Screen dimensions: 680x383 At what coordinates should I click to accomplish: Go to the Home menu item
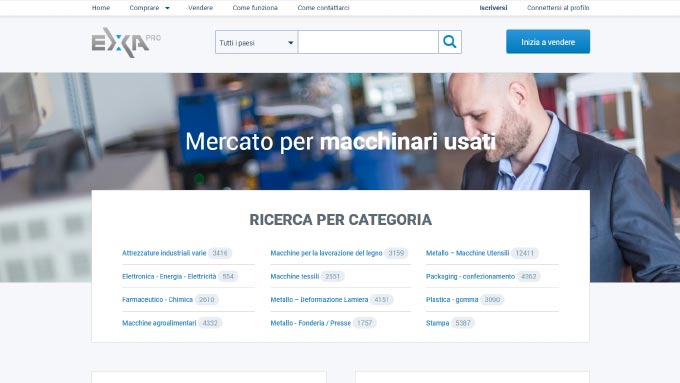click(101, 8)
